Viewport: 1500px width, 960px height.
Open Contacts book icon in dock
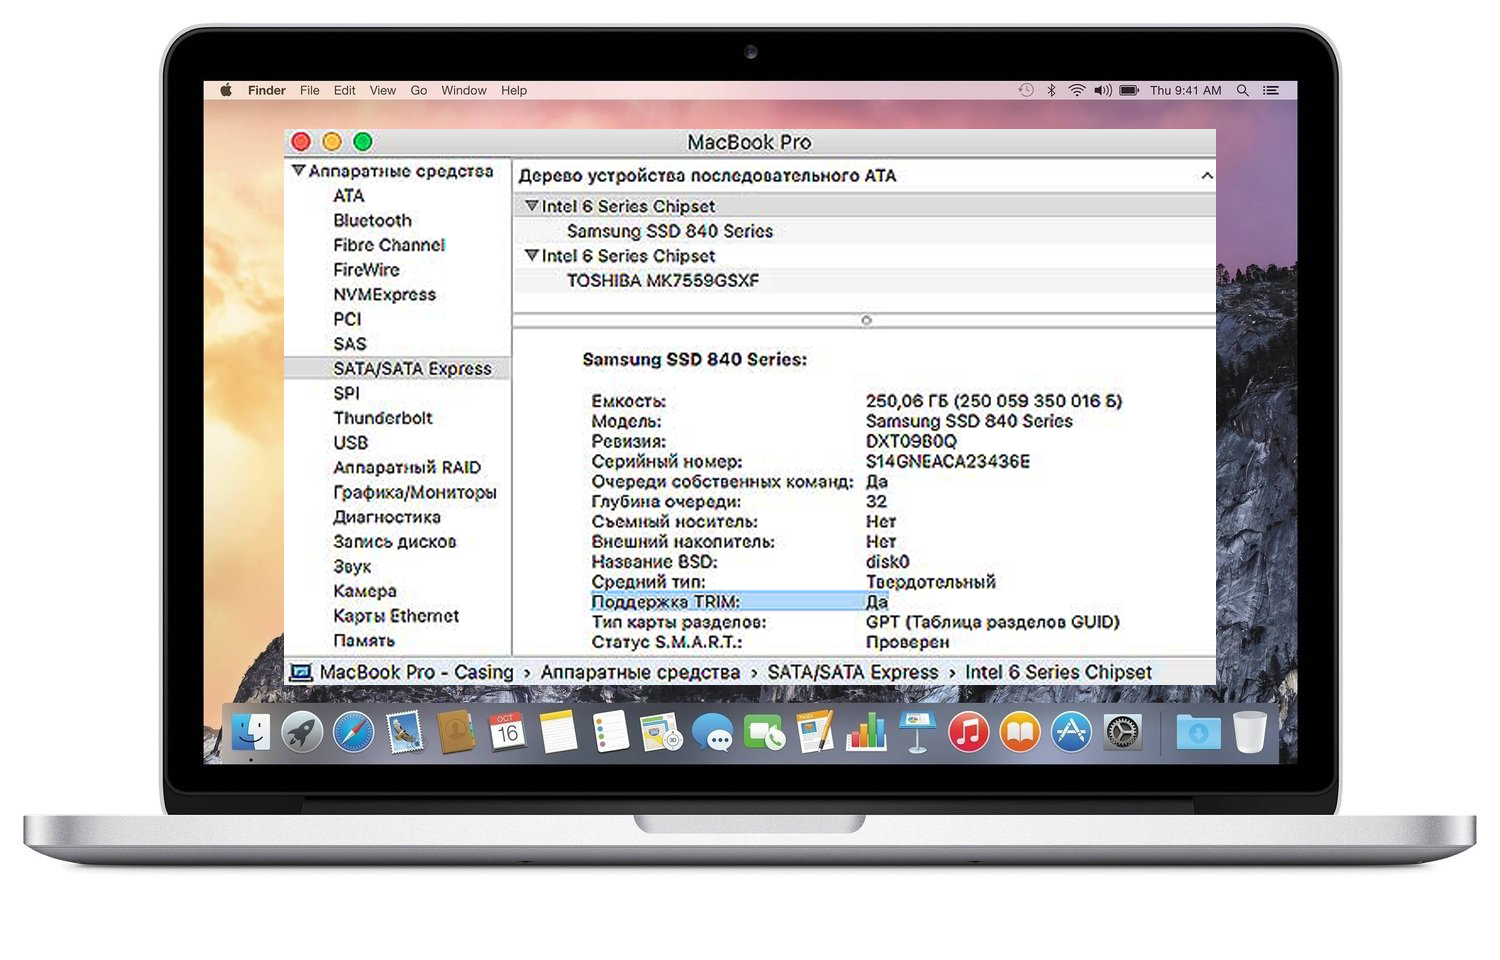click(456, 733)
